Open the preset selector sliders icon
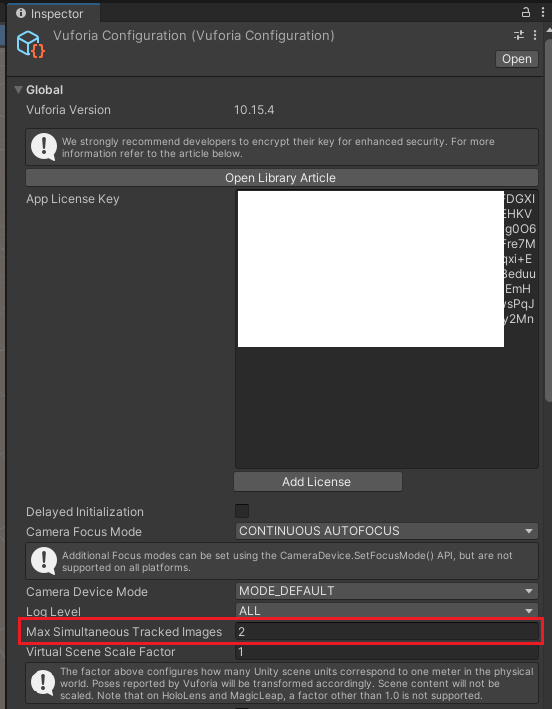Image resolution: width=552 pixels, height=709 pixels. pos(519,35)
